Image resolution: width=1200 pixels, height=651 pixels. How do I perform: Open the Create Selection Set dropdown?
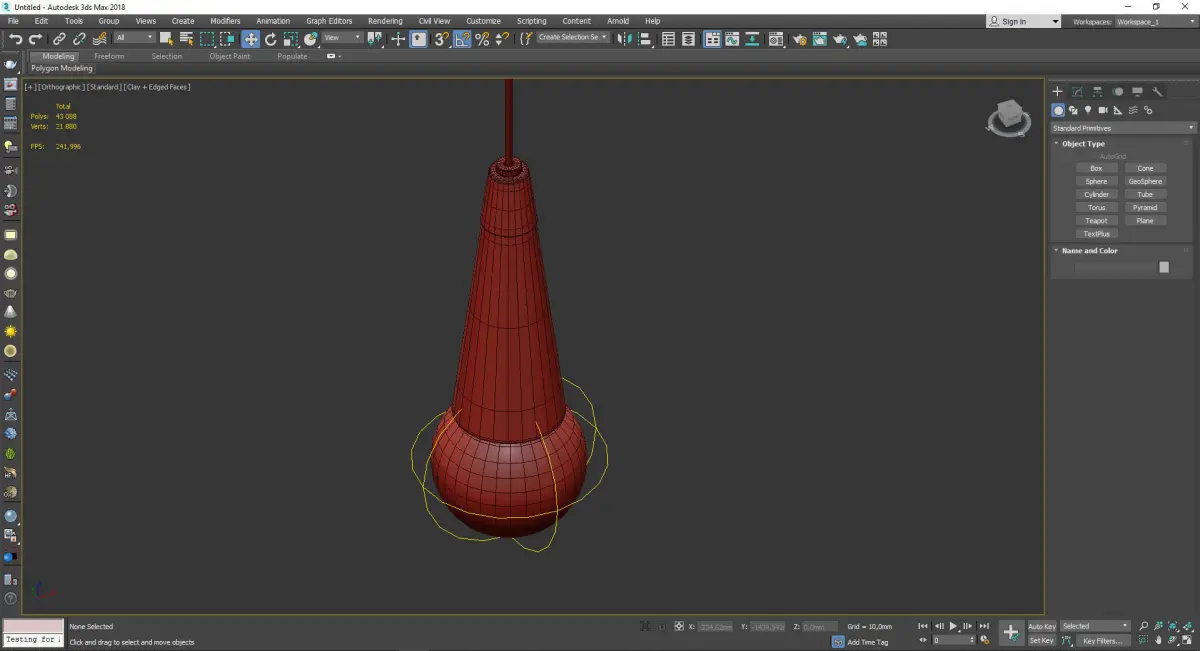coord(572,38)
